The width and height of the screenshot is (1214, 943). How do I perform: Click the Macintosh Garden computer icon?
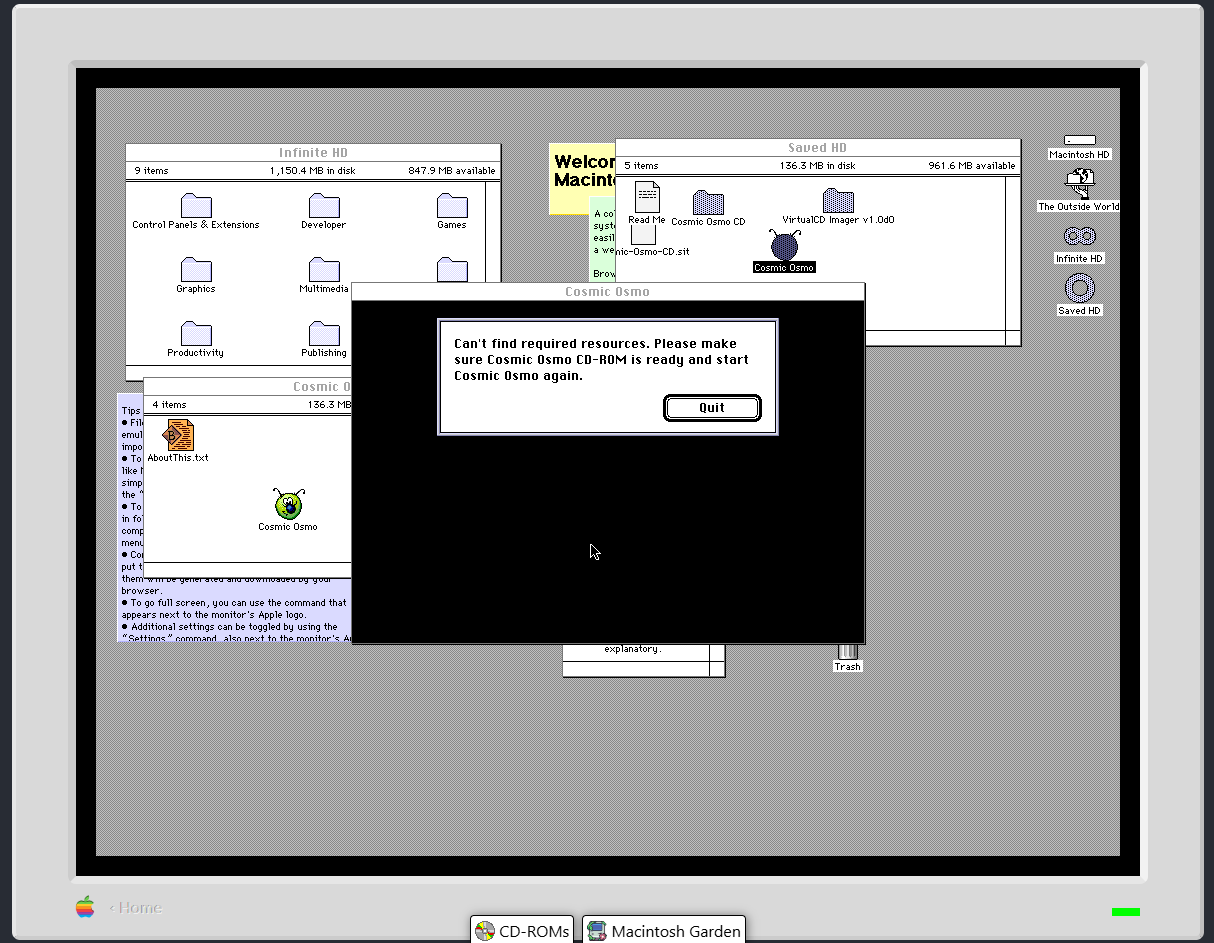(x=597, y=931)
